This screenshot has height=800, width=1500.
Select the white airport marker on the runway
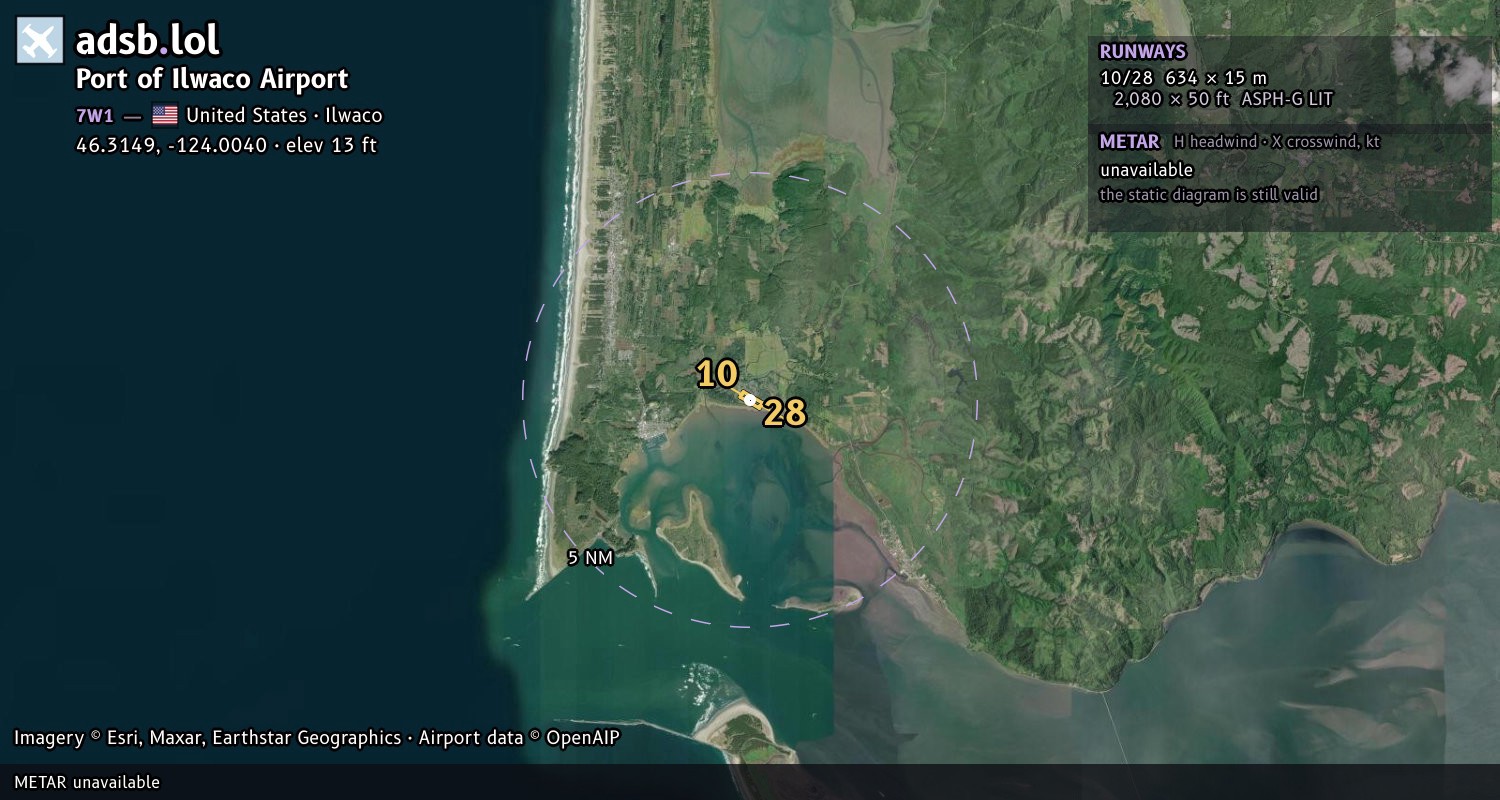(x=749, y=399)
